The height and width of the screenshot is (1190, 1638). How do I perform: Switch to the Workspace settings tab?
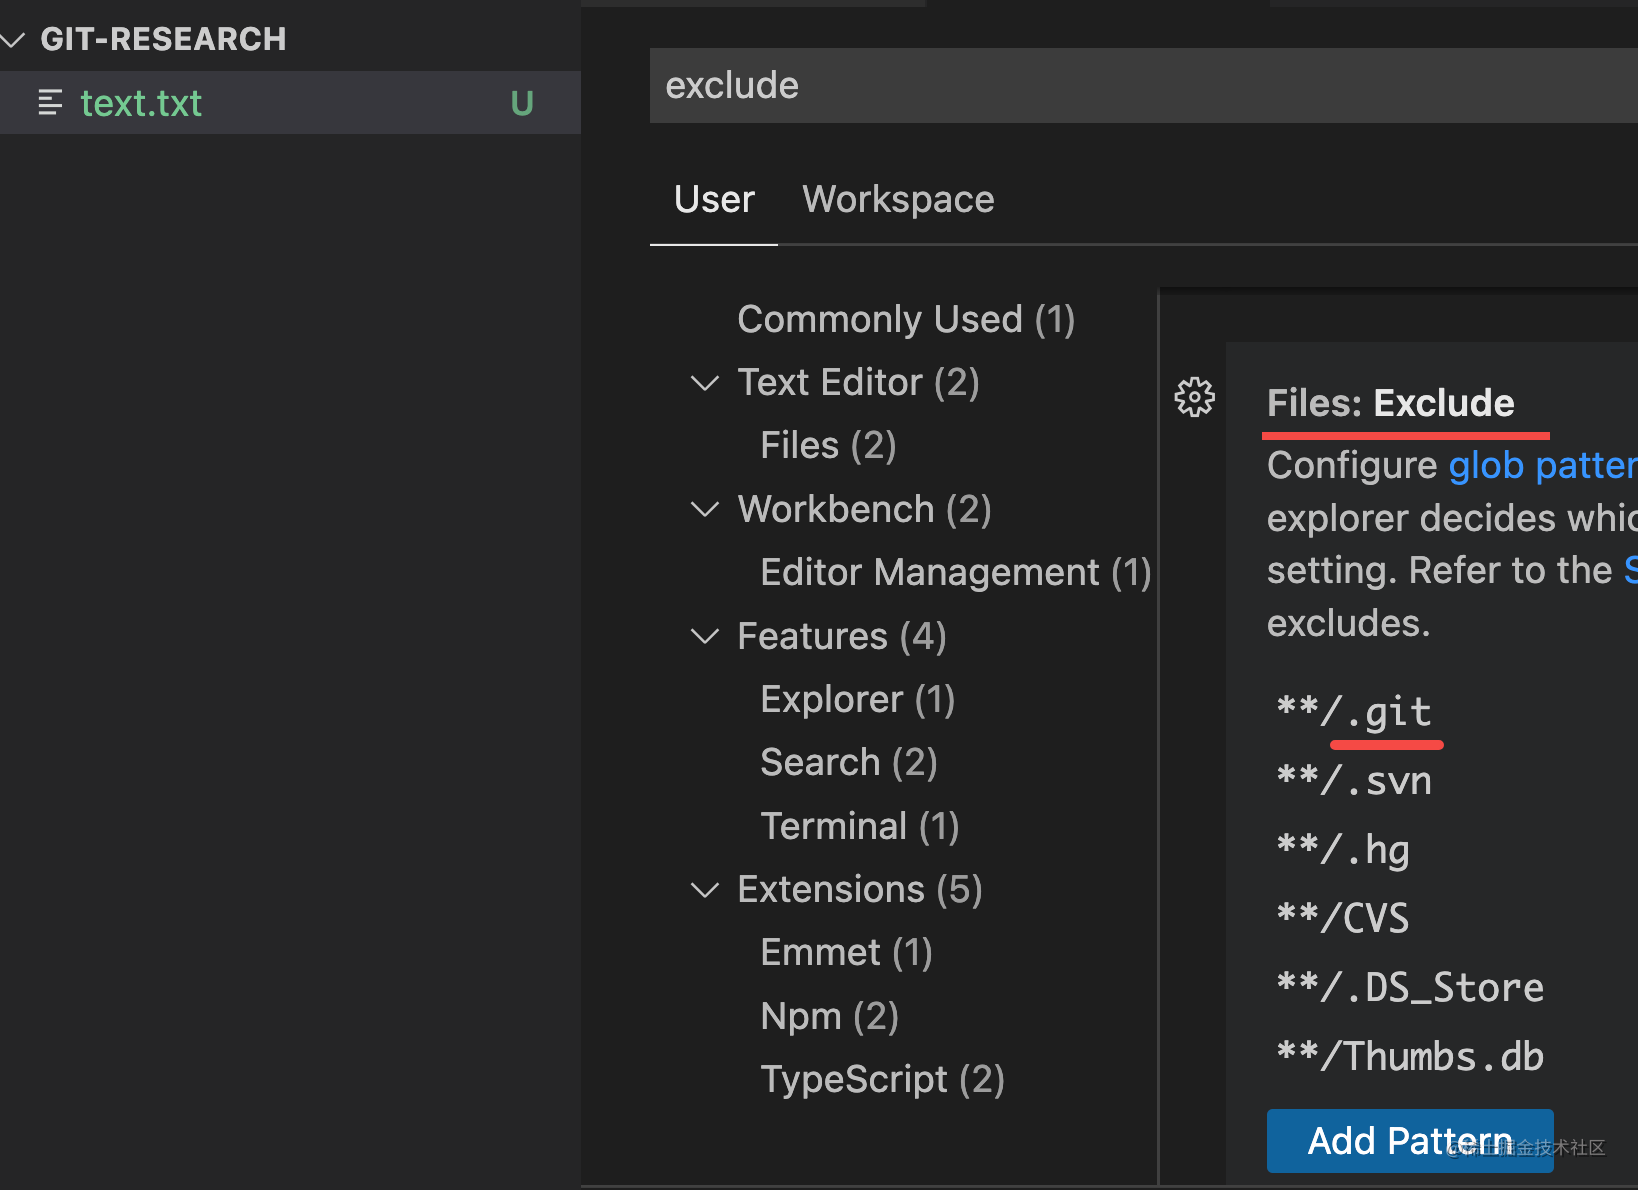[898, 200]
